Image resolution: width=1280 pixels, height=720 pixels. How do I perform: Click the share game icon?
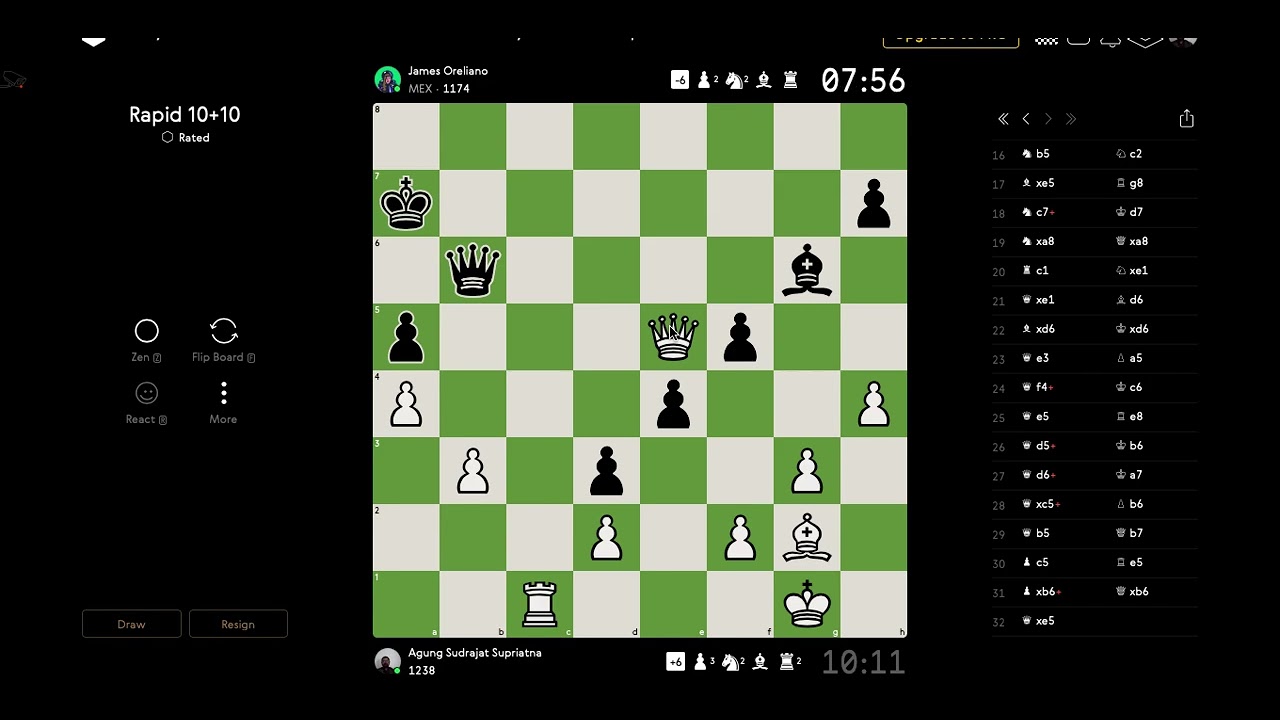pos(1186,119)
